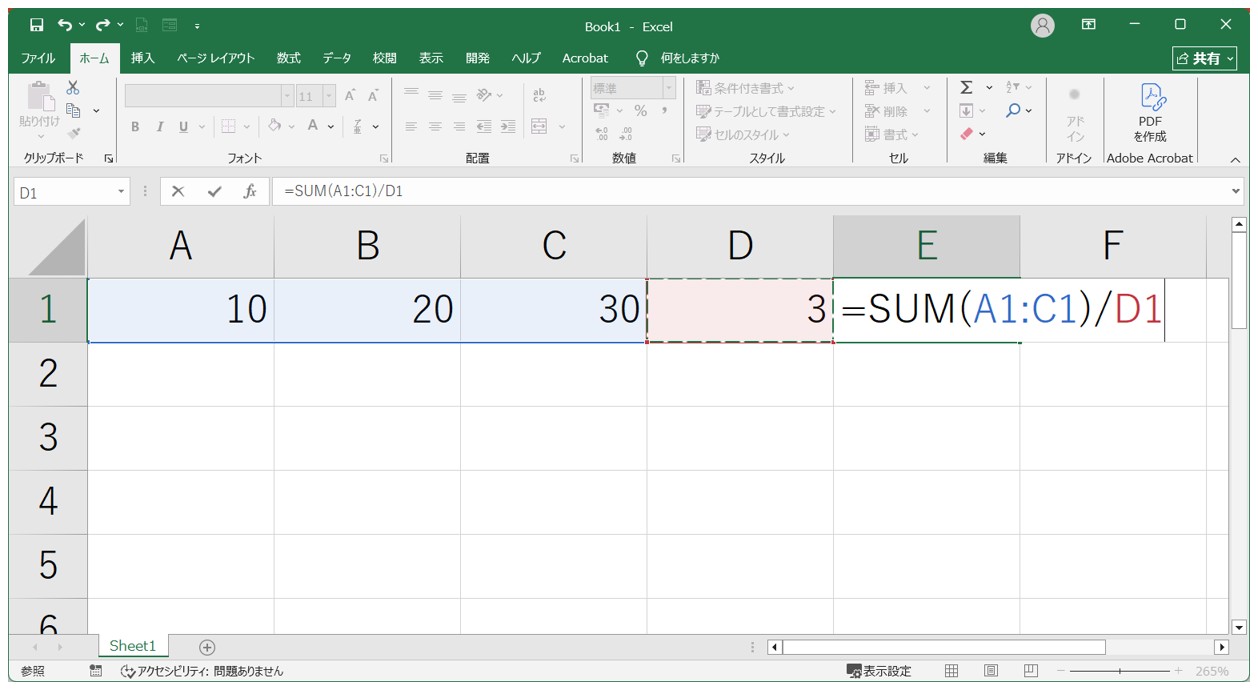This screenshot has height=689, width=1258.
Task: Click the Insert Function fx icon
Action: [250, 191]
